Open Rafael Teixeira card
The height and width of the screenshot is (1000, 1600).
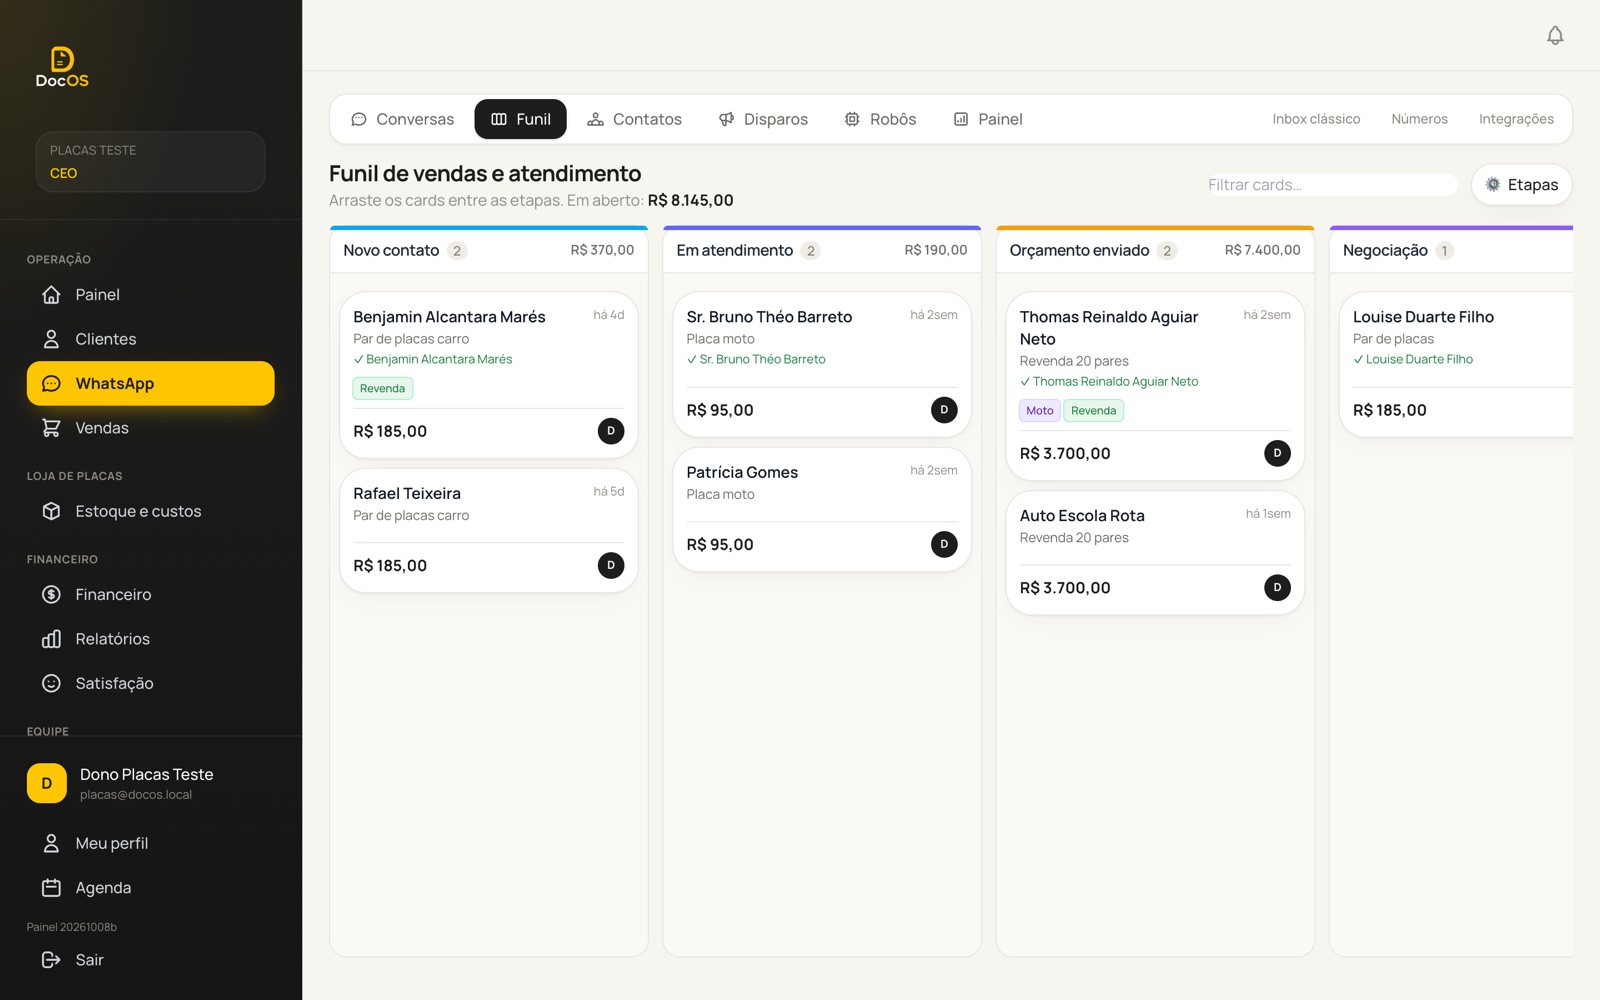[x=489, y=531]
